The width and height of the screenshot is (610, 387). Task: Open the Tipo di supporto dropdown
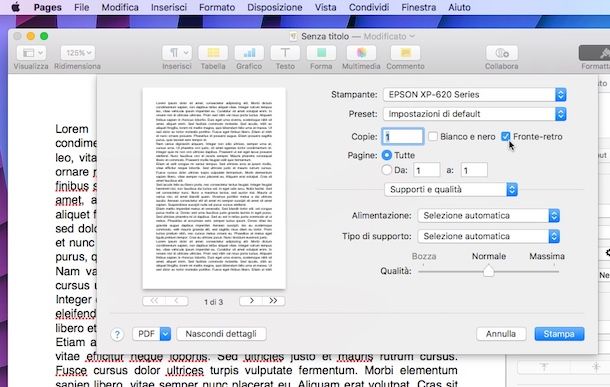click(x=489, y=236)
